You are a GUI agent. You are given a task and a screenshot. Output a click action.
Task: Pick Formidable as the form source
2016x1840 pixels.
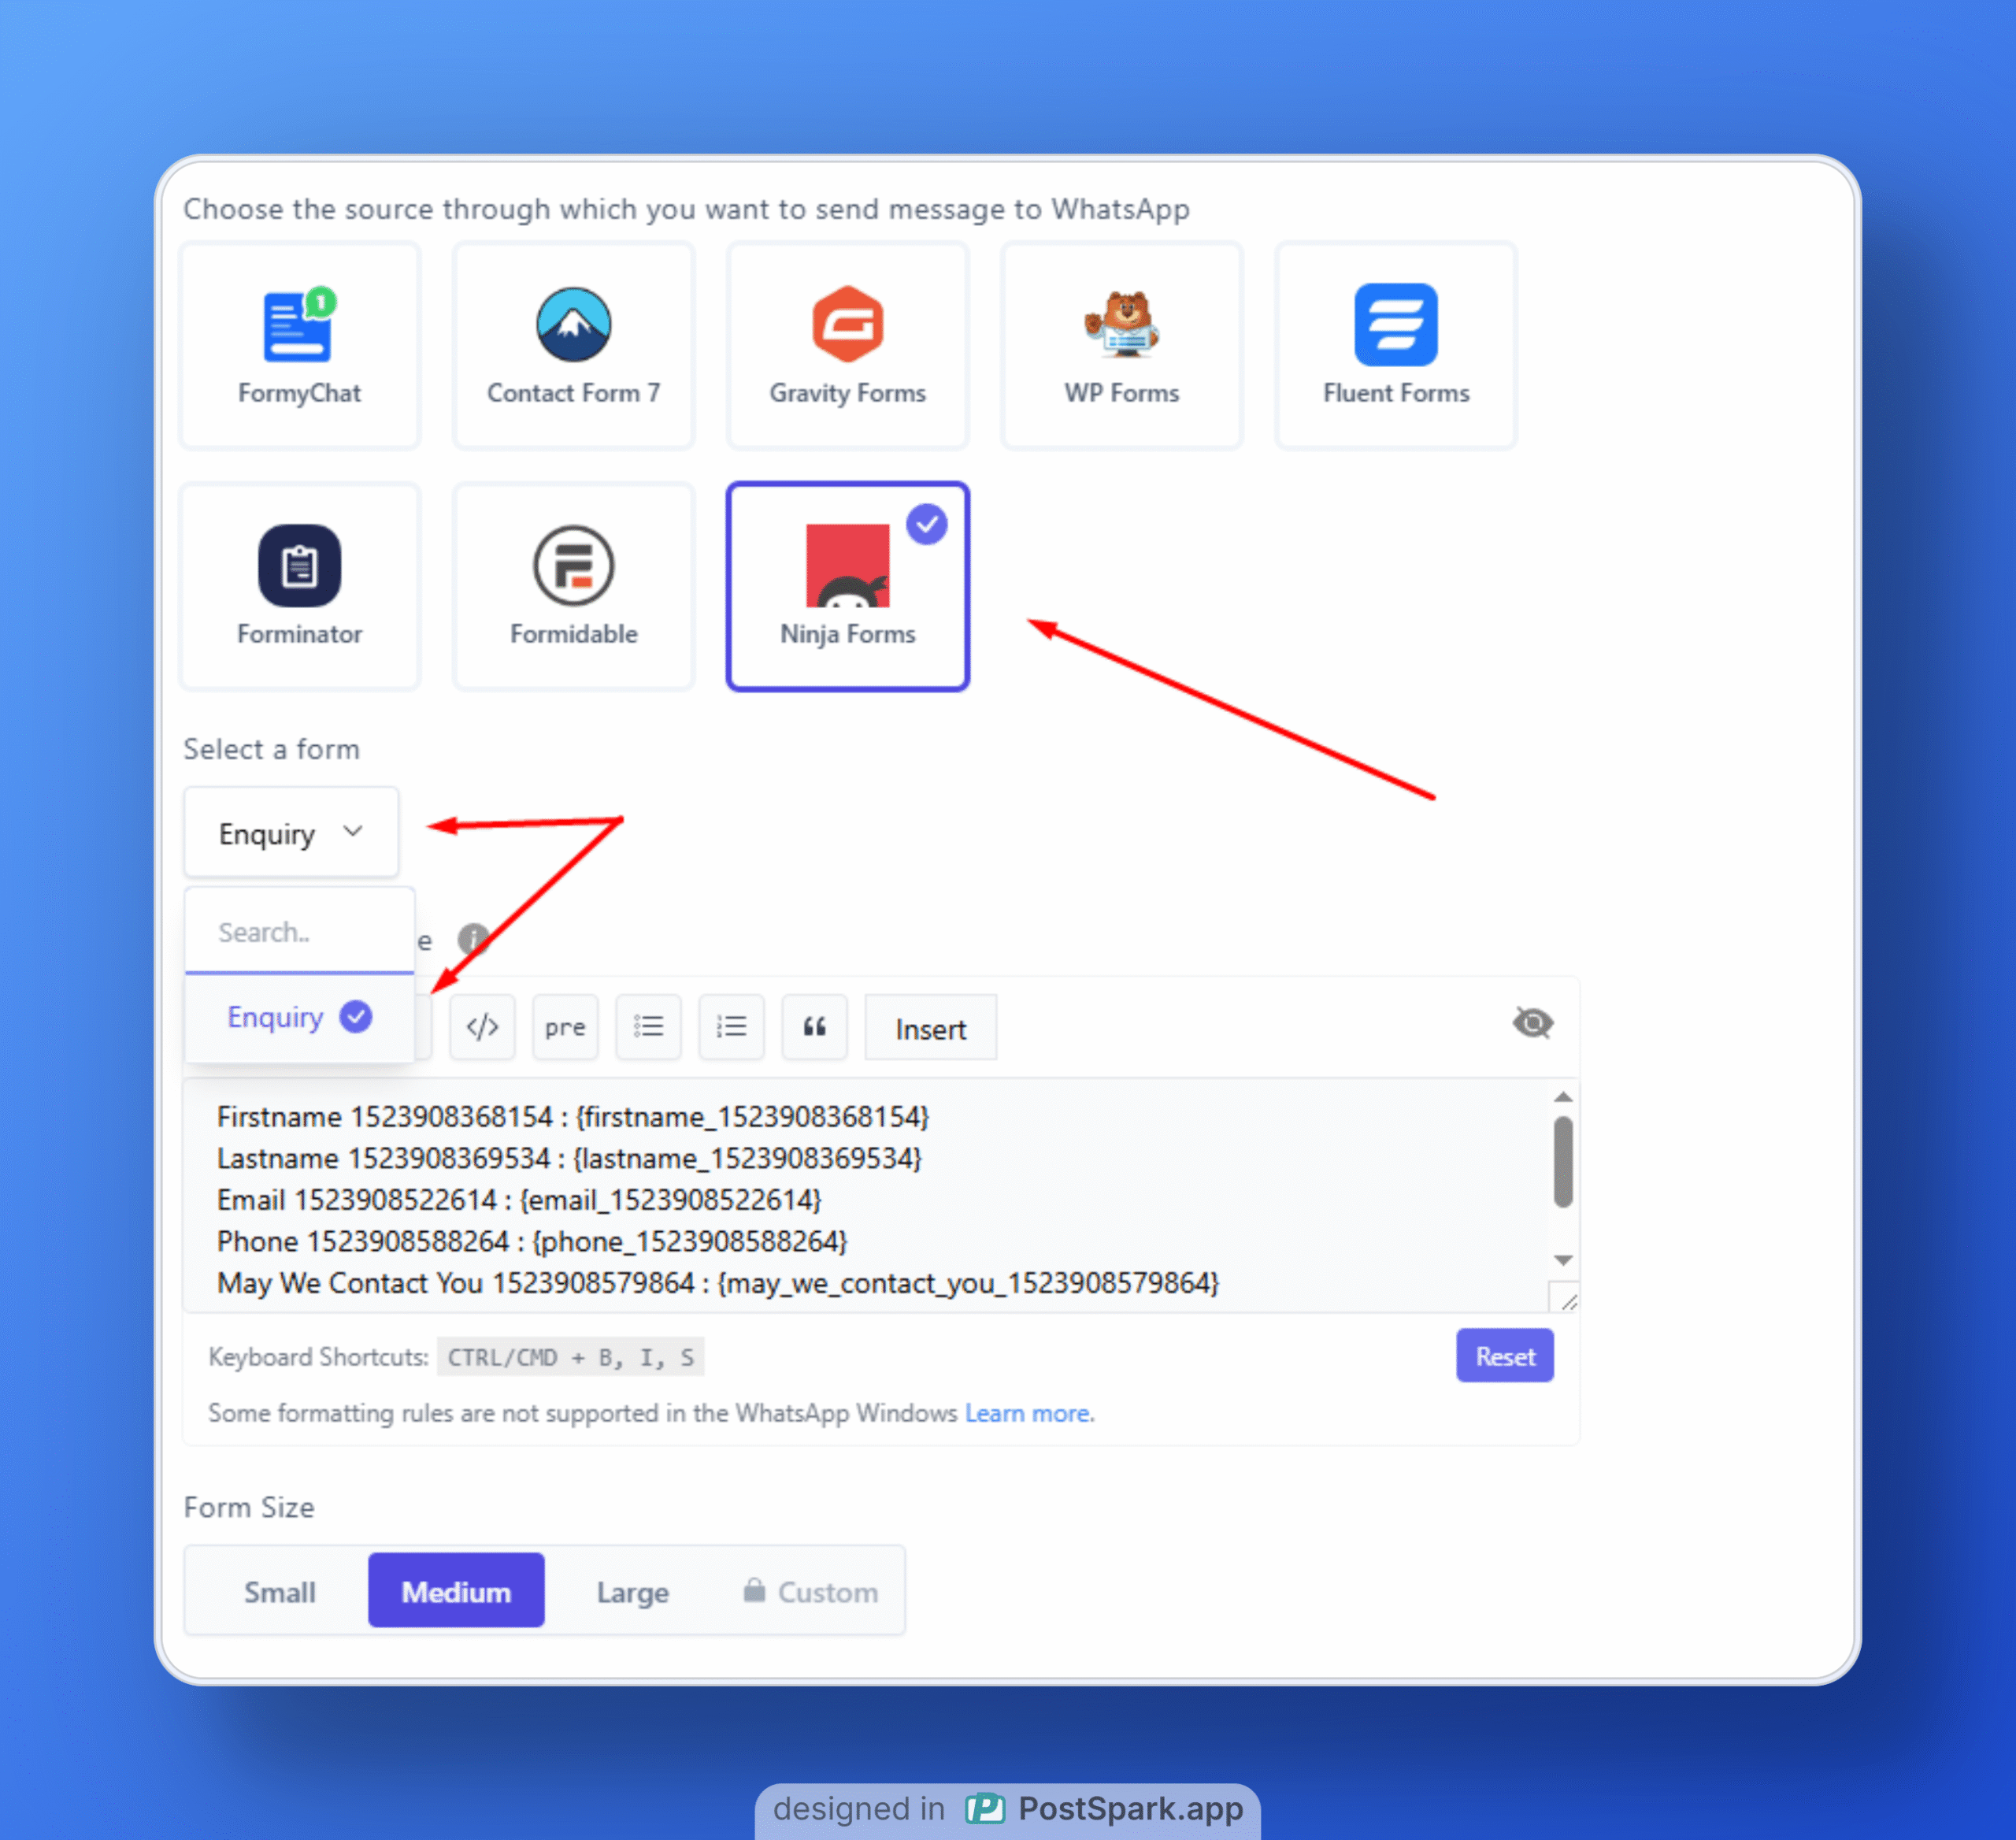click(x=573, y=587)
